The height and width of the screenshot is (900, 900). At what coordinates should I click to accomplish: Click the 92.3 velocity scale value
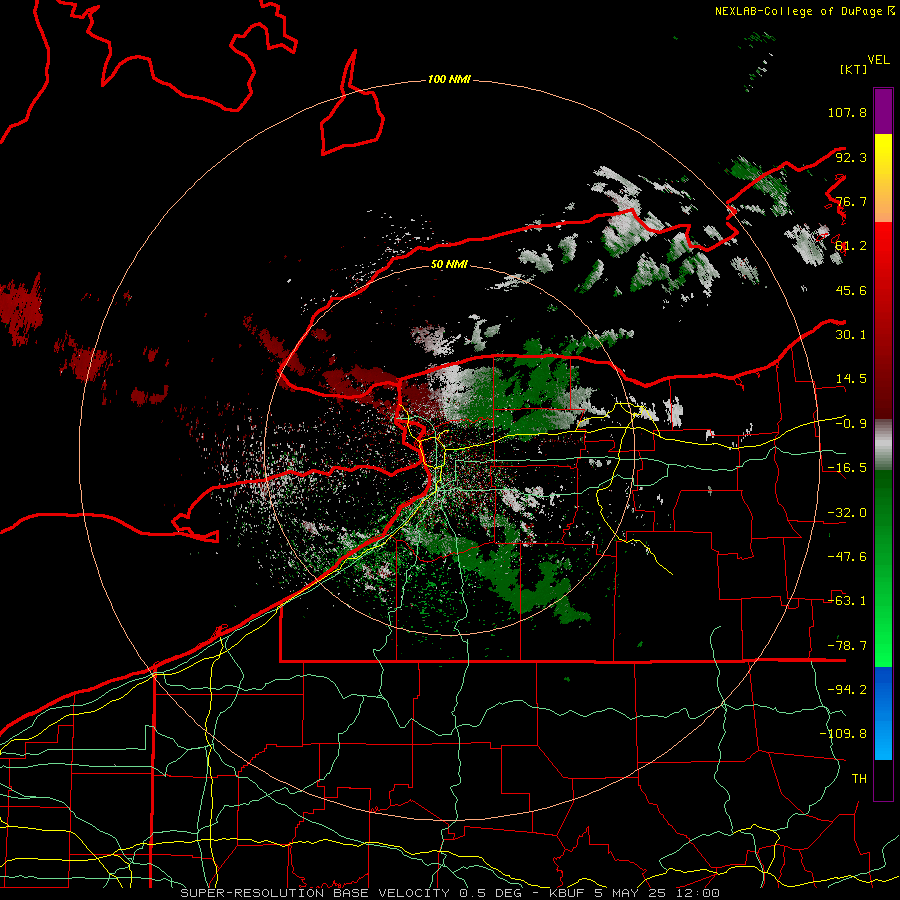coord(851,157)
